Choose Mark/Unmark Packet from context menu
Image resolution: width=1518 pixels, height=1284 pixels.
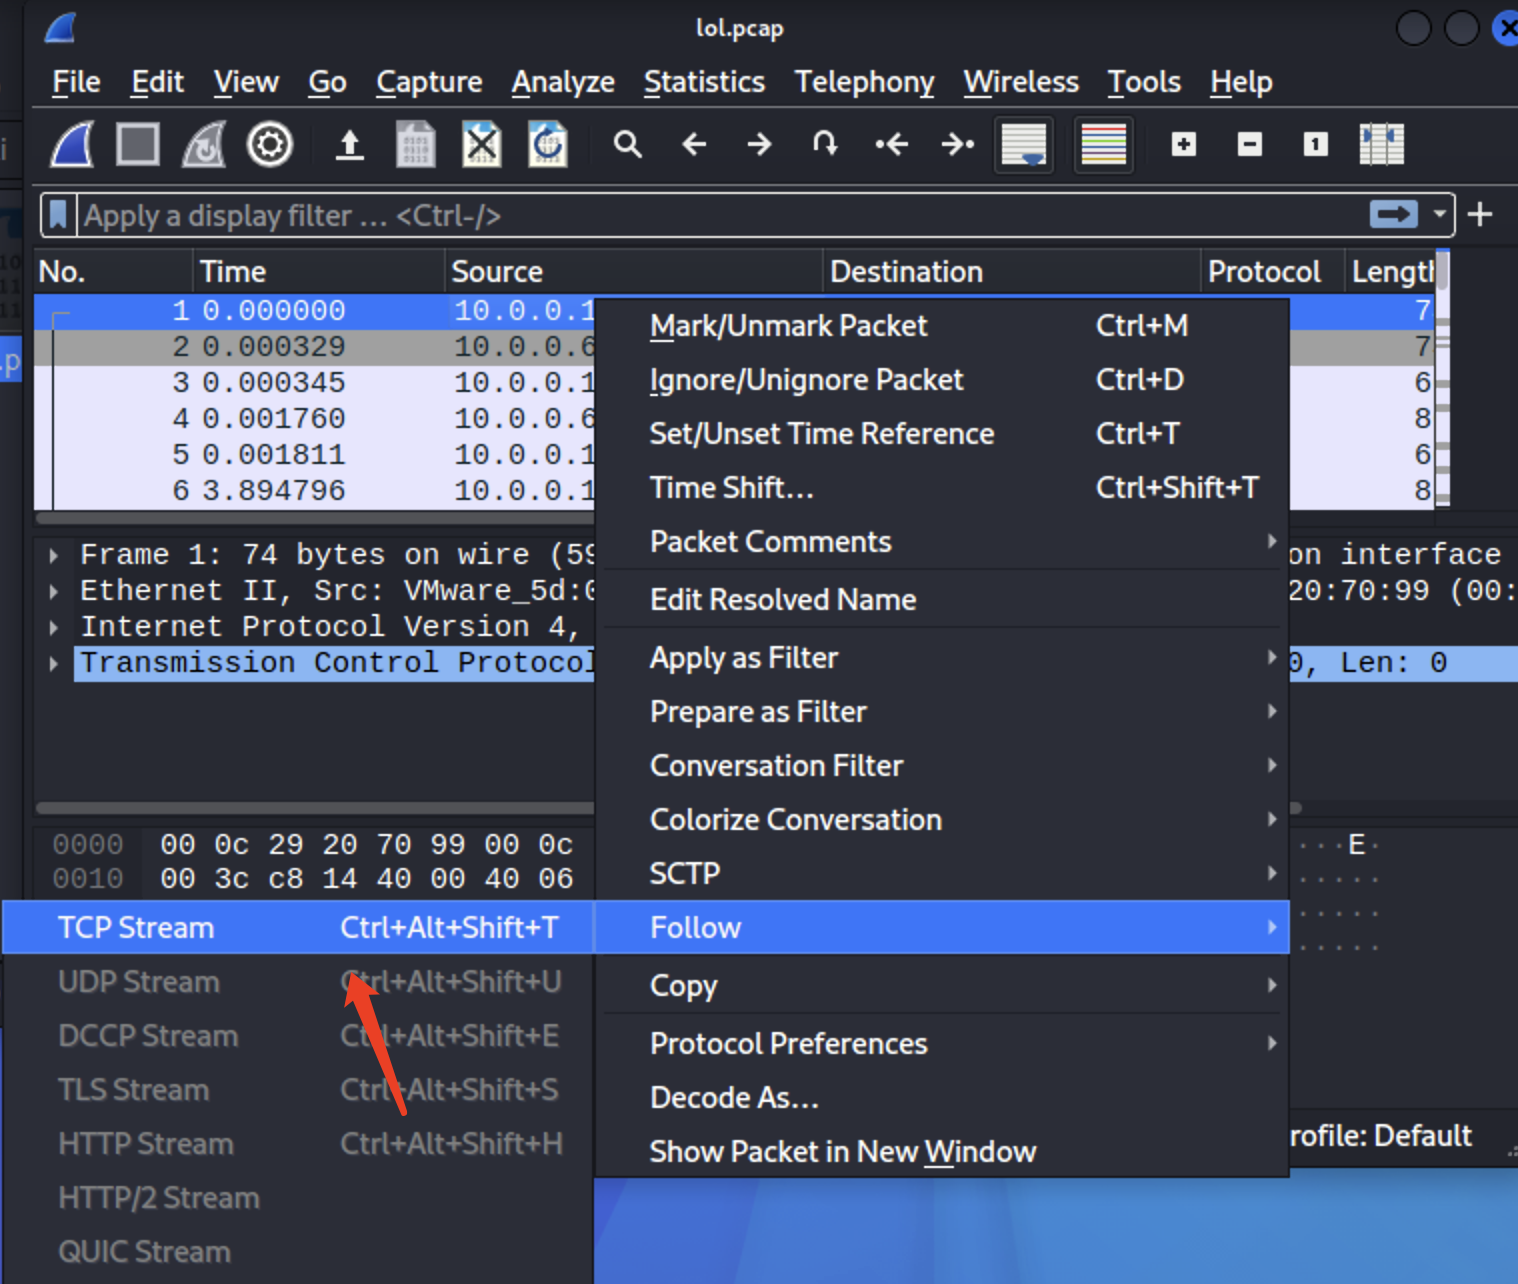(x=788, y=326)
